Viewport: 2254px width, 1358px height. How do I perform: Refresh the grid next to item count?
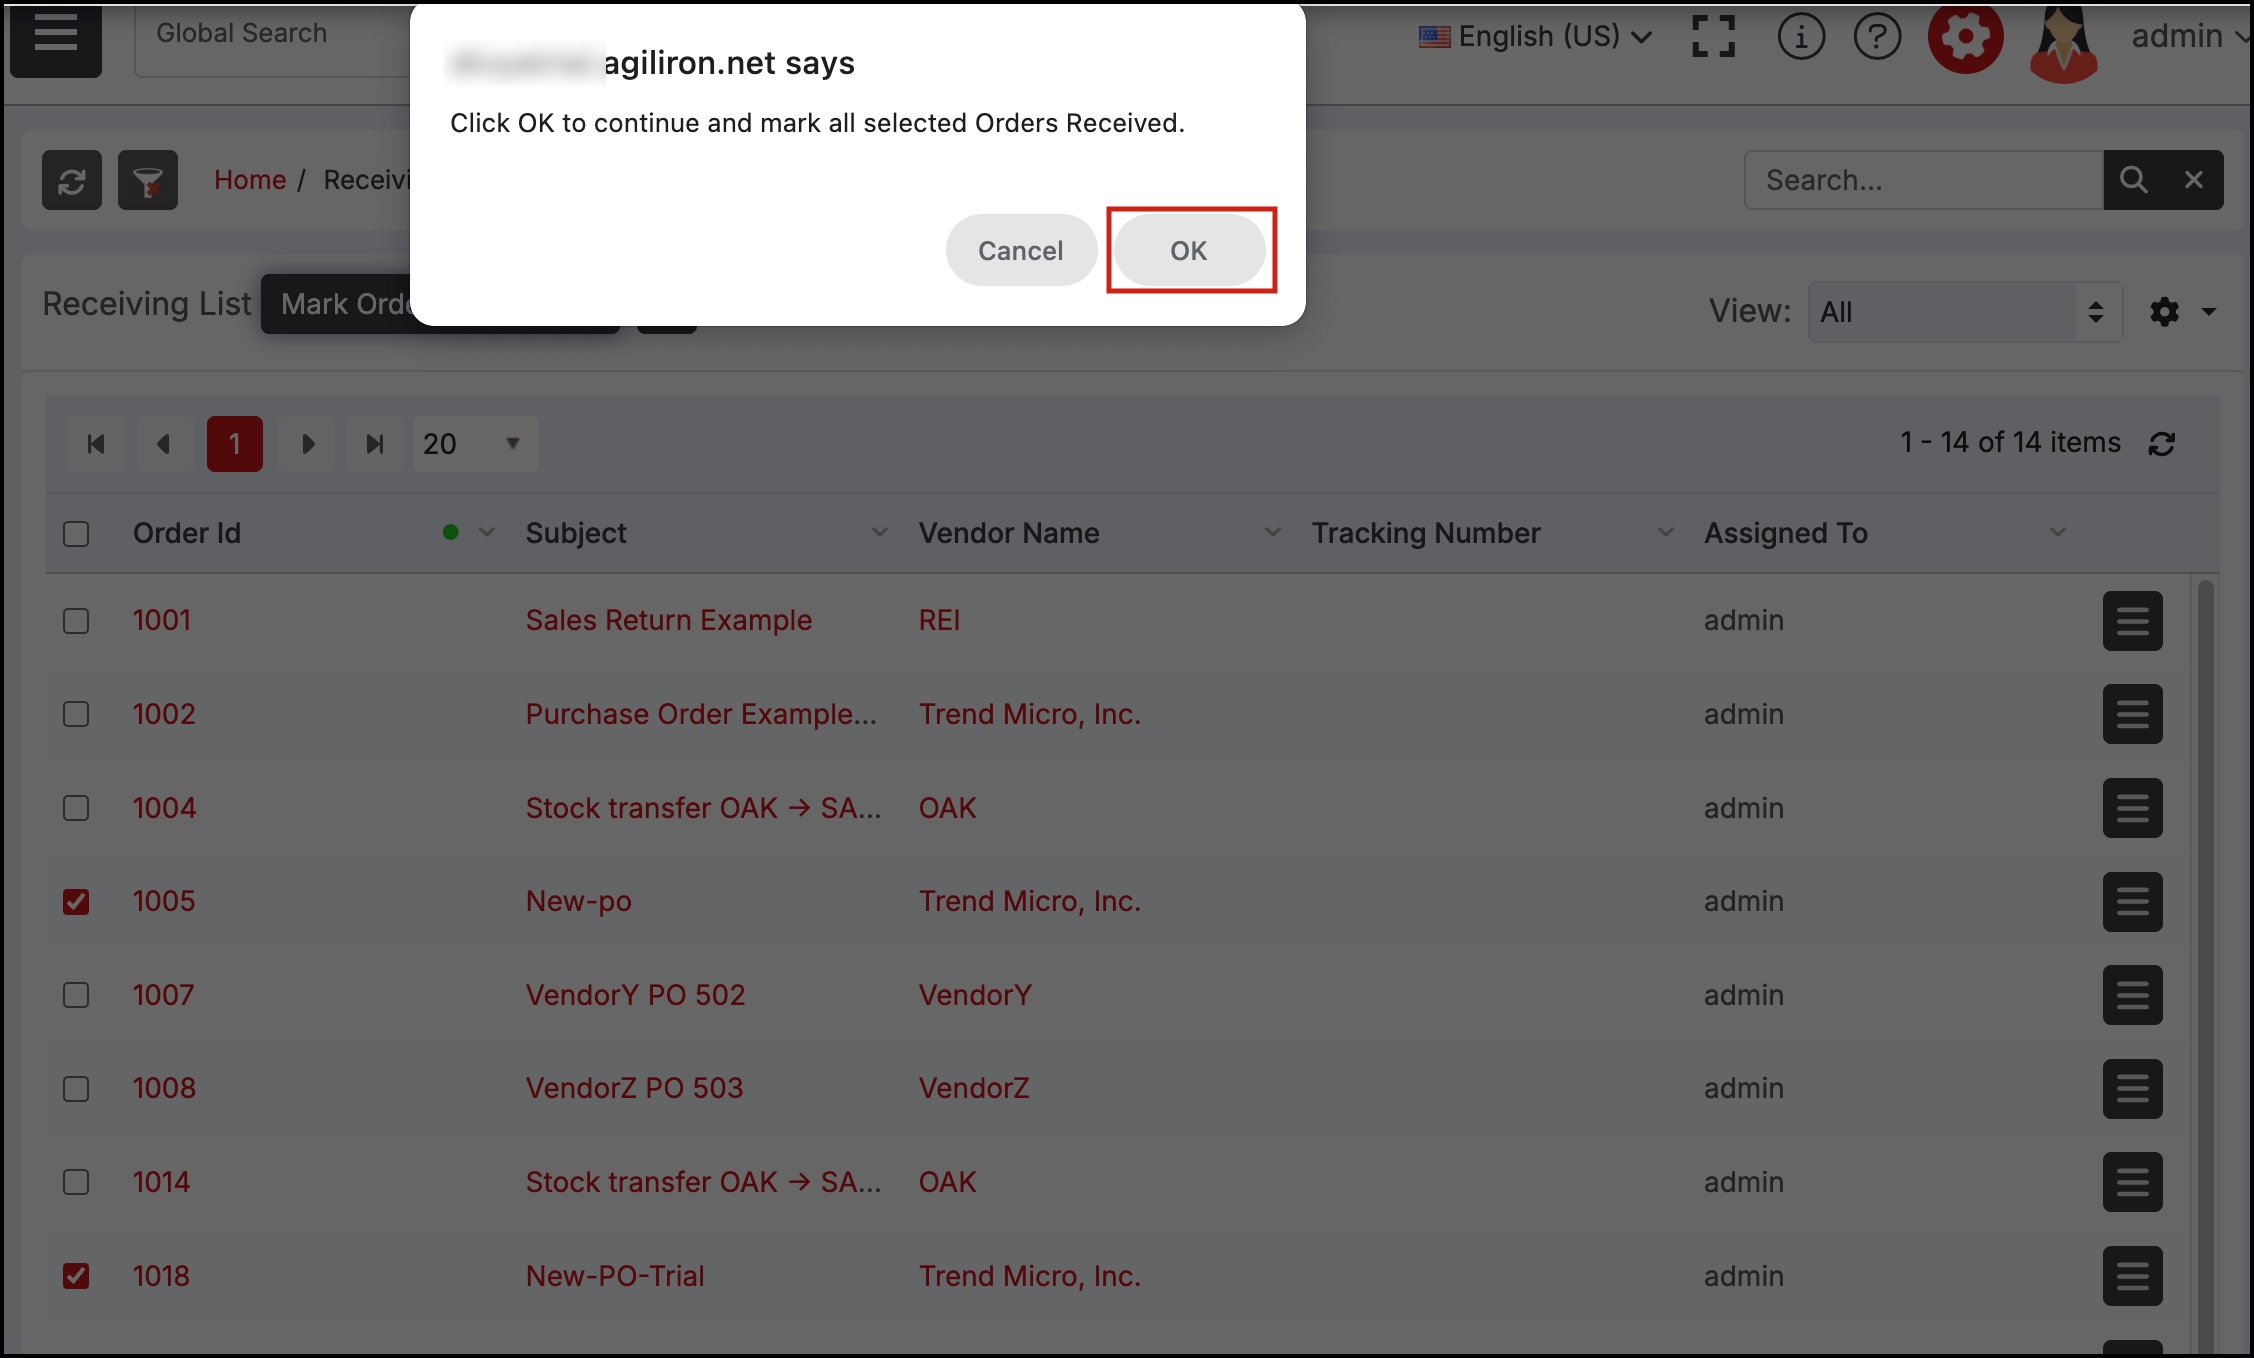coord(2162,444)
